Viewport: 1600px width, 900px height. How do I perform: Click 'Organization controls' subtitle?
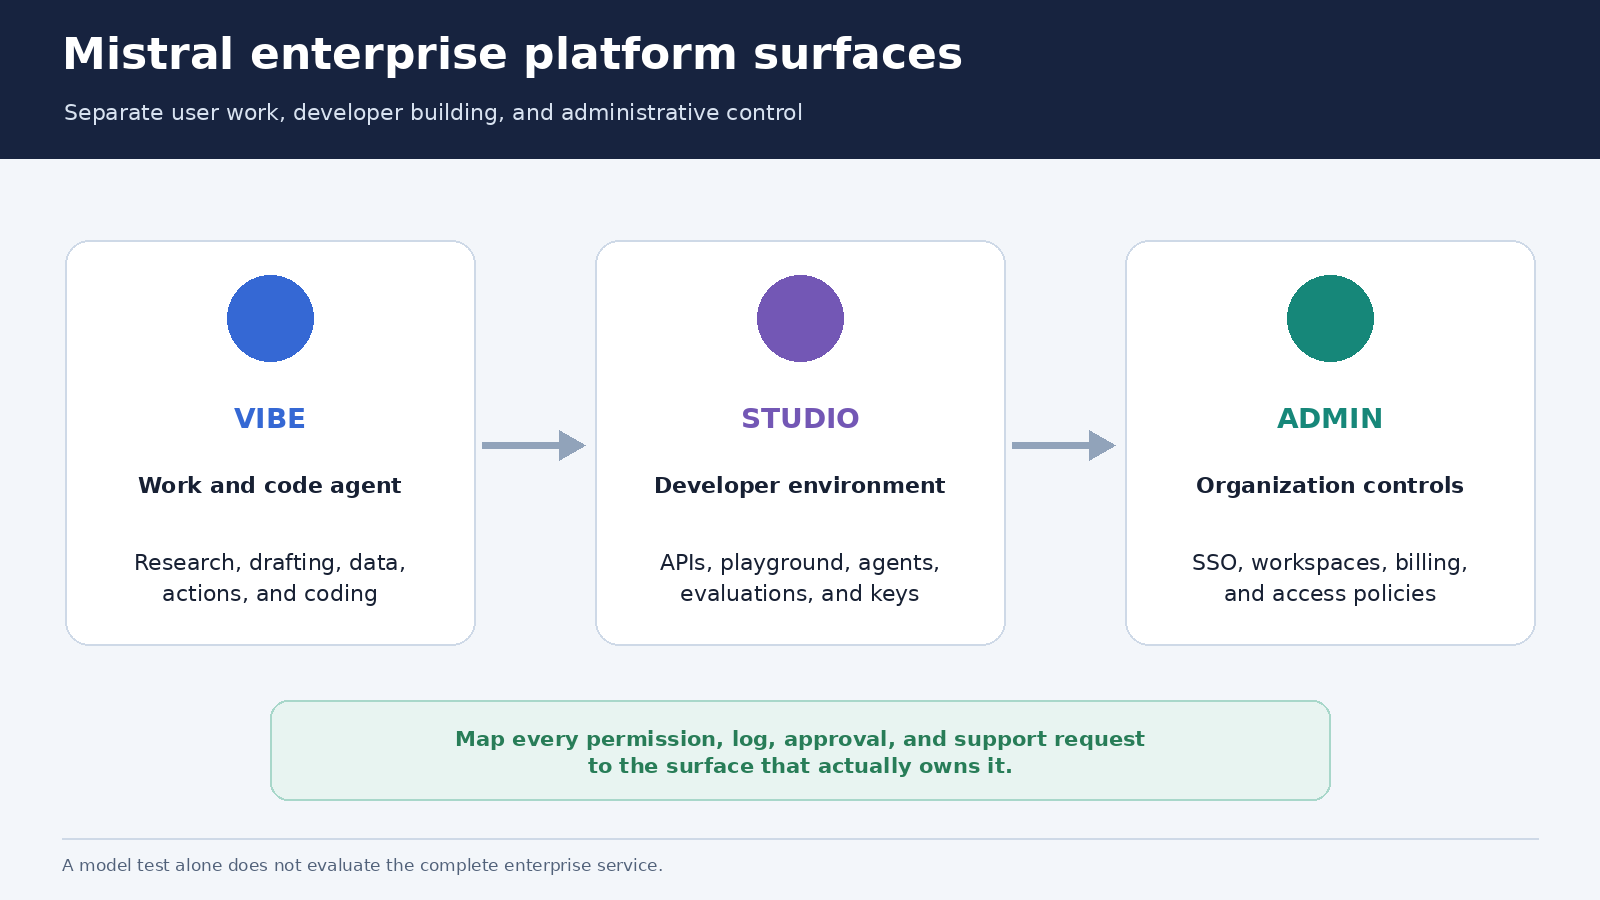1330,486
